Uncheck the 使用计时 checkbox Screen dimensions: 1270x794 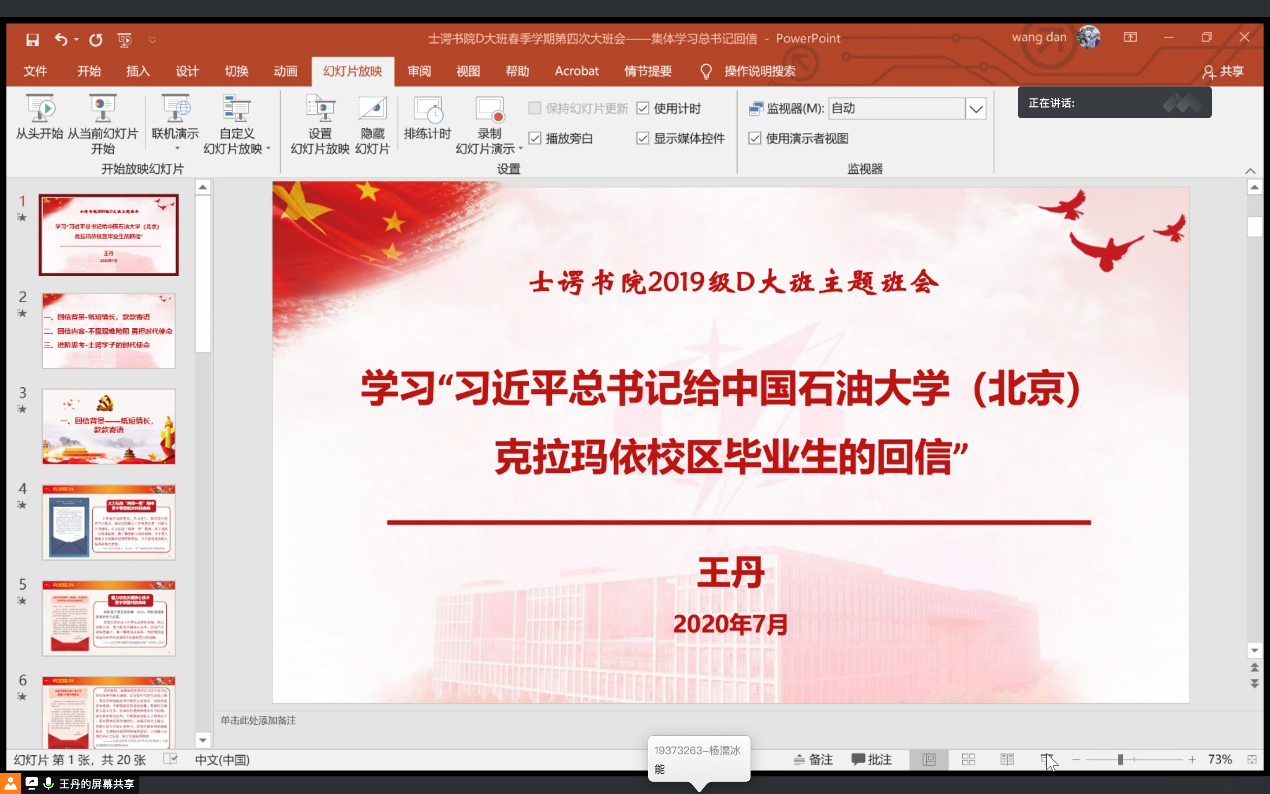point(643,108)
